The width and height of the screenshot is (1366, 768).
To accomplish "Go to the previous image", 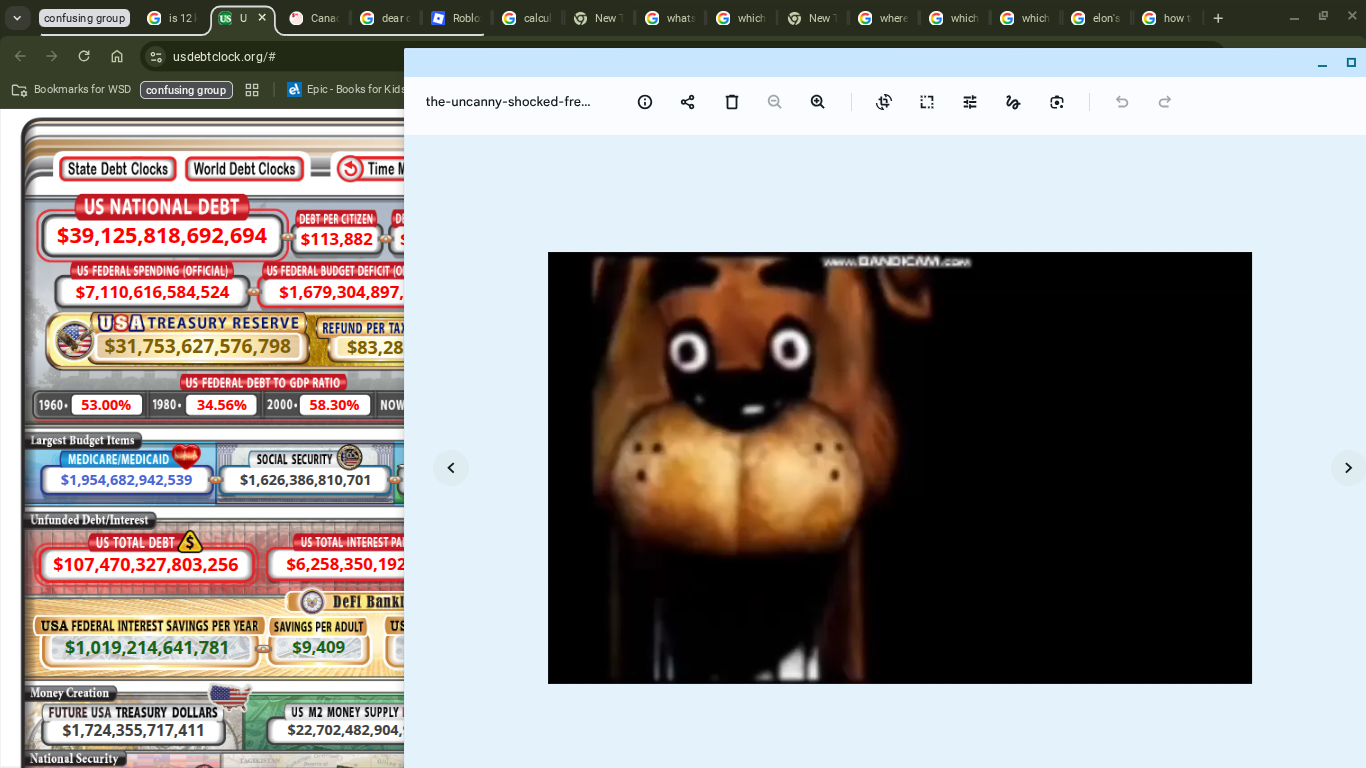I will 451,468.
